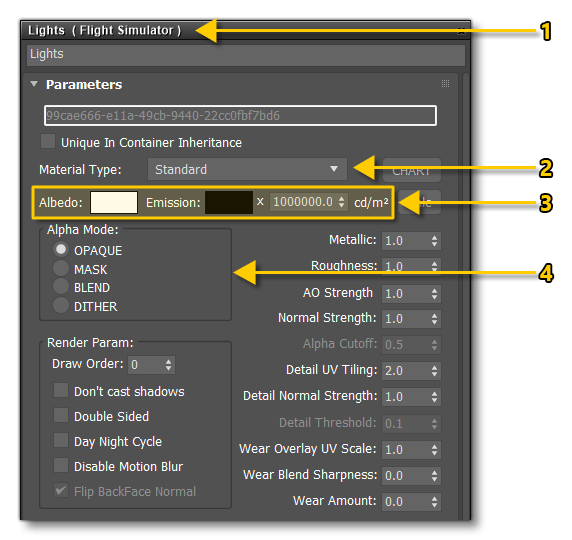
Task: Select MASK alpha mode
Action: 61,268
